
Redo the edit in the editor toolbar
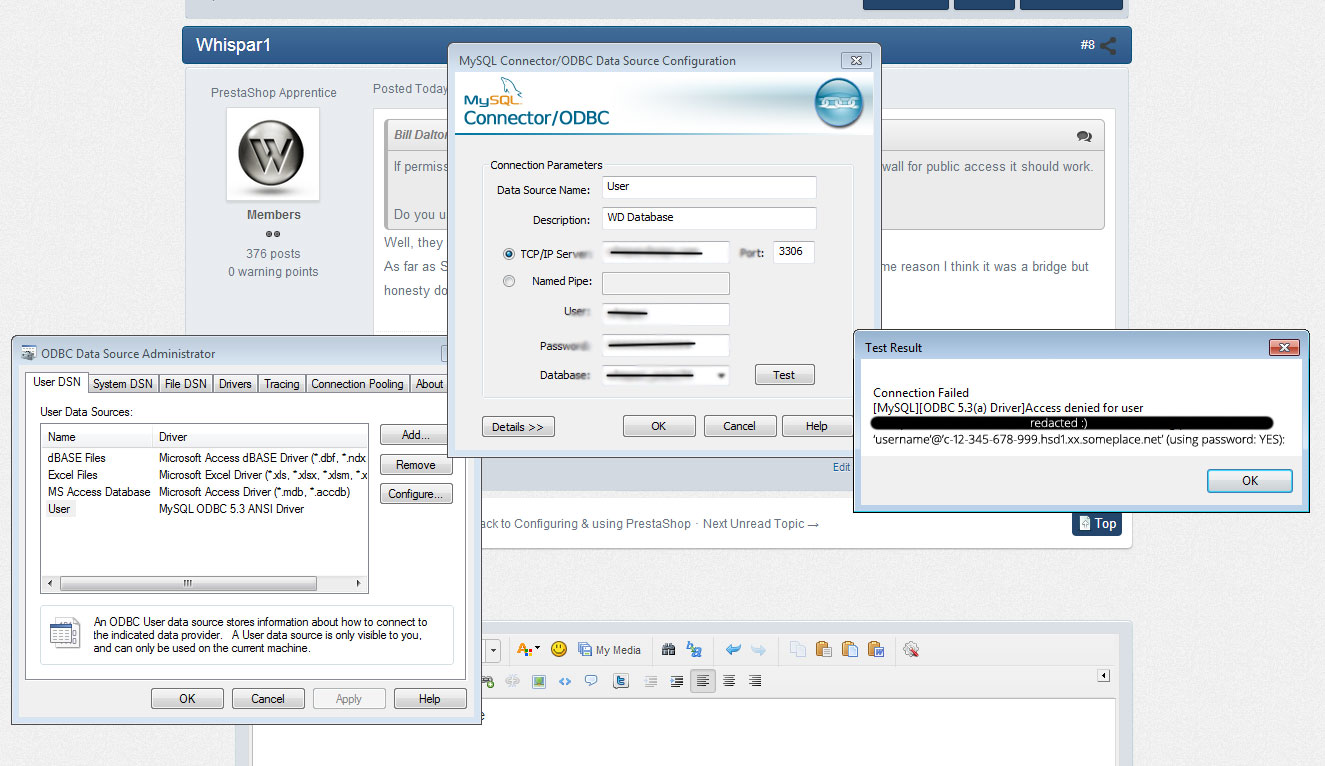[x=758, y=650]
